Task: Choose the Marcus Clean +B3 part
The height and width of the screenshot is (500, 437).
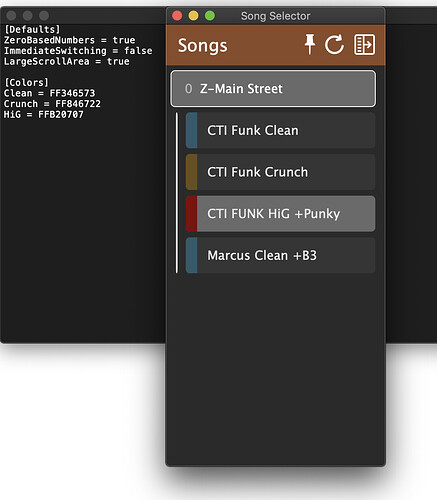Action: tap(280, 255)
